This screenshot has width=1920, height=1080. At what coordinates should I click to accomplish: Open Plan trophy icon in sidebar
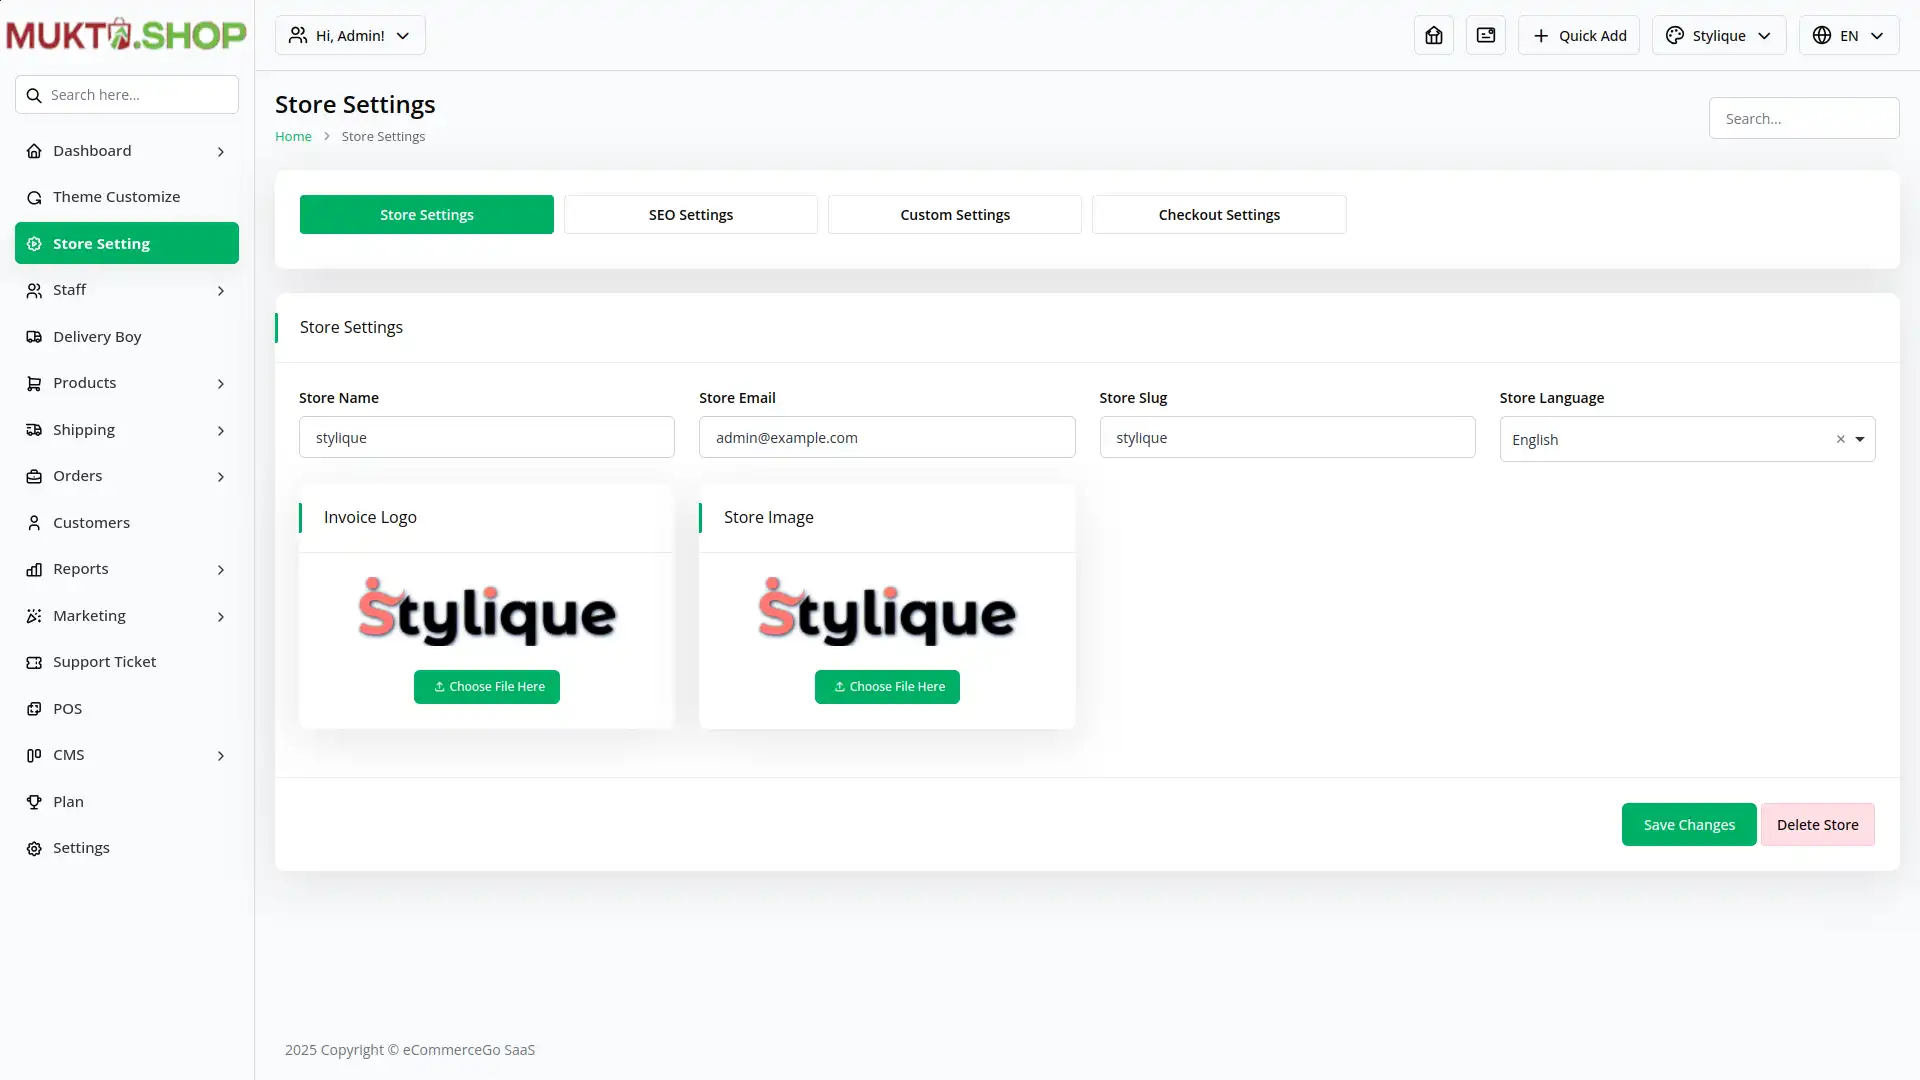[x=34, y=802]
